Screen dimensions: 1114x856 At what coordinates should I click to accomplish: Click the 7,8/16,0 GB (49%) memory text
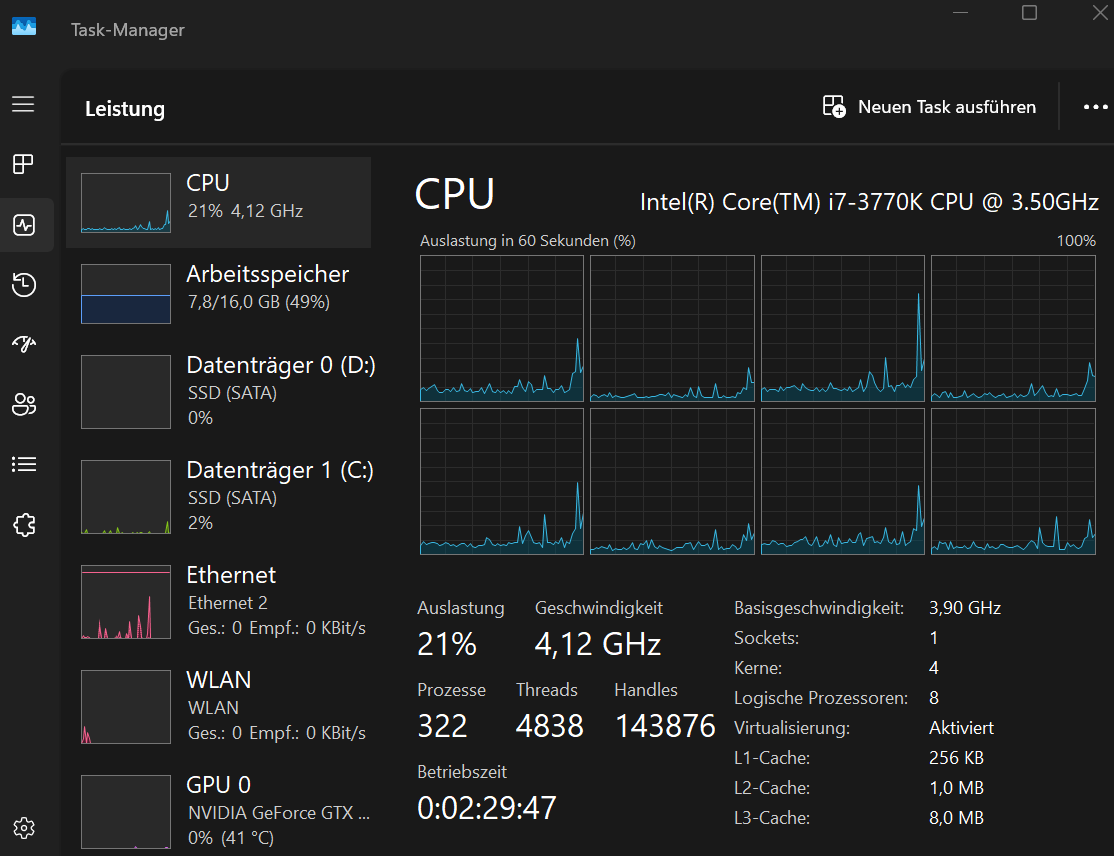click(259, 302)
